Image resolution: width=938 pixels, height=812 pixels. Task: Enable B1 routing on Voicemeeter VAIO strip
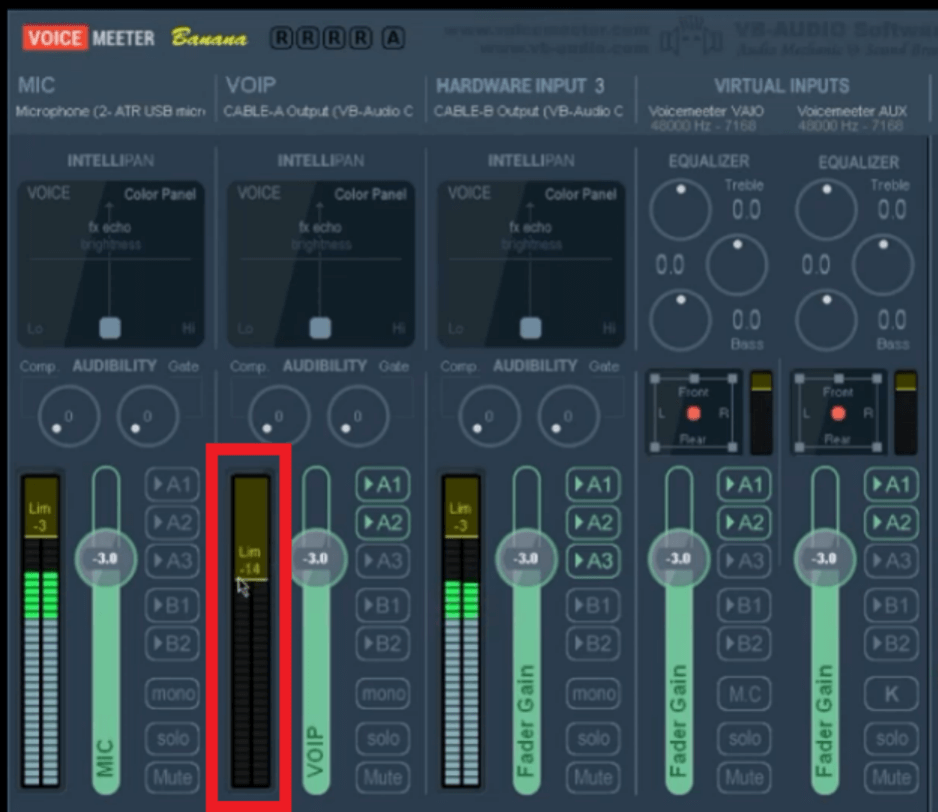[744, 606]
